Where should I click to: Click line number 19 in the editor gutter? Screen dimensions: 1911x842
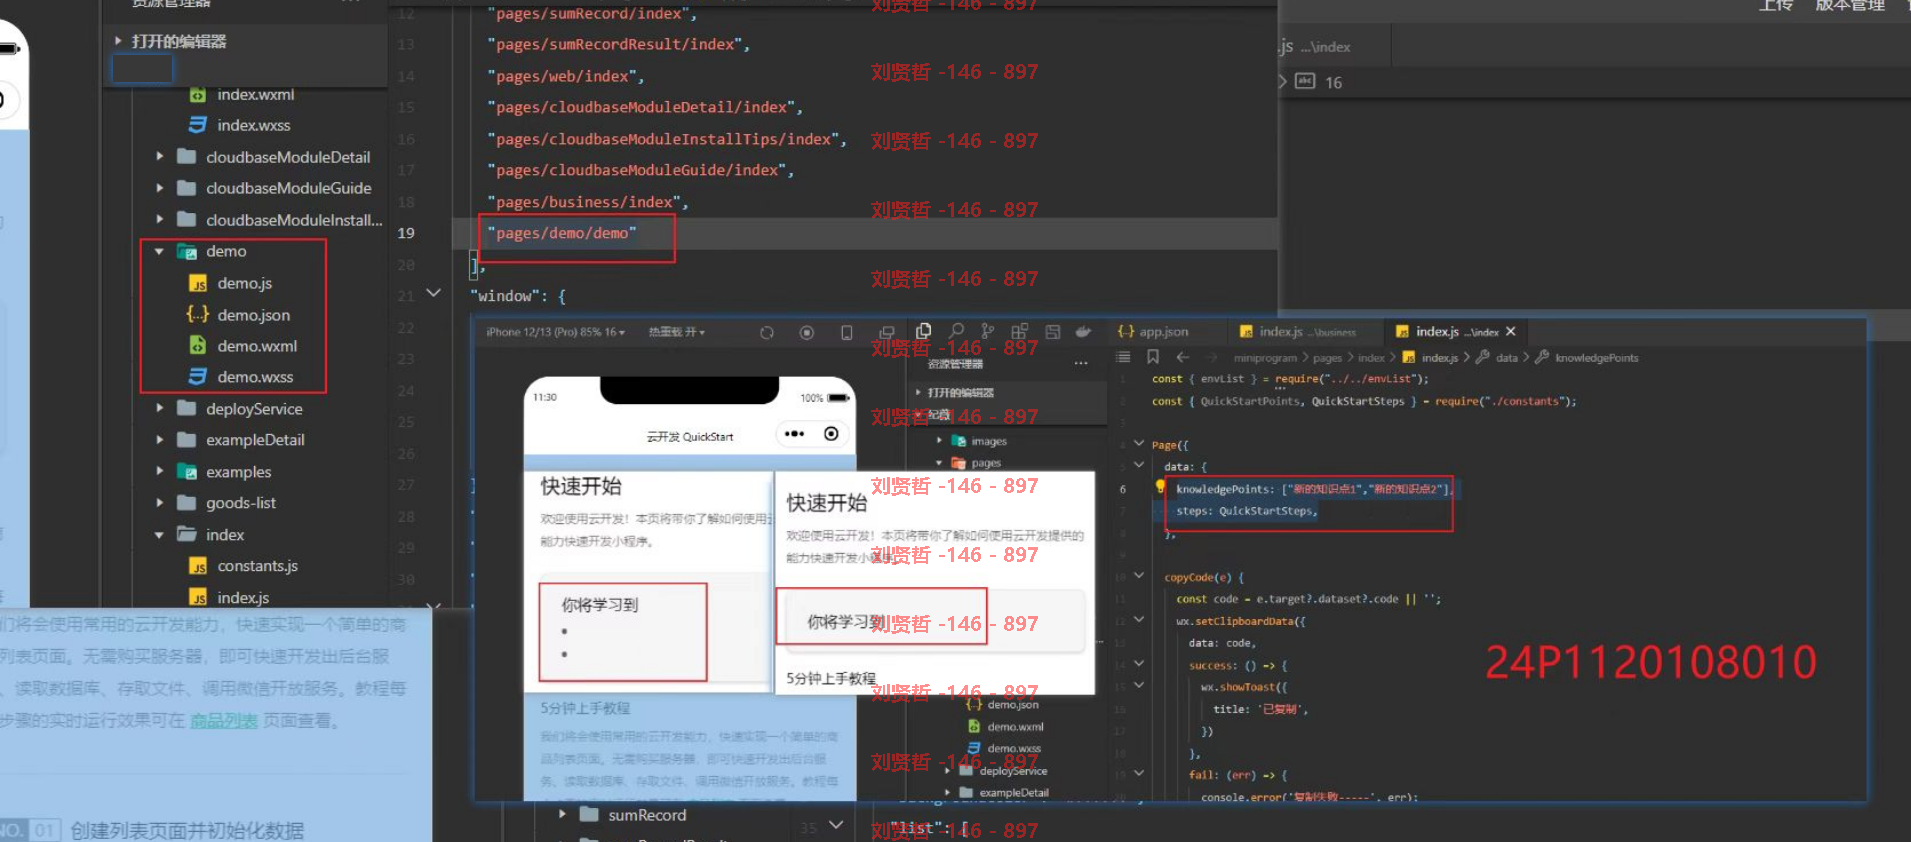point(406,233)
